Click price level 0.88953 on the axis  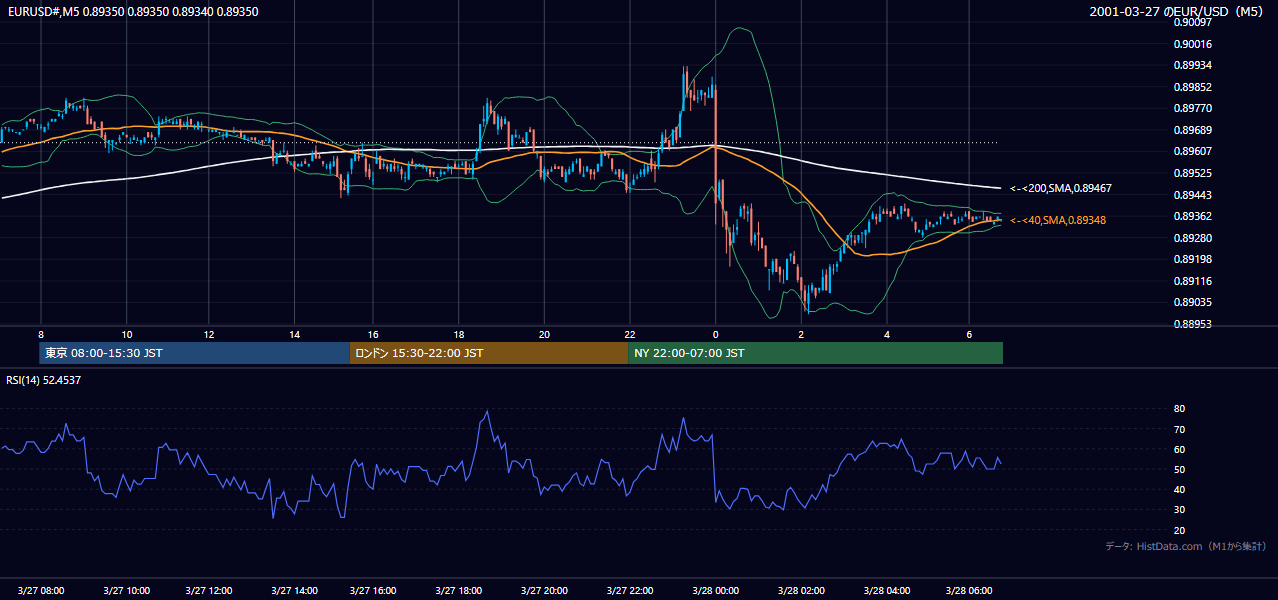(x=1193, y=324)
